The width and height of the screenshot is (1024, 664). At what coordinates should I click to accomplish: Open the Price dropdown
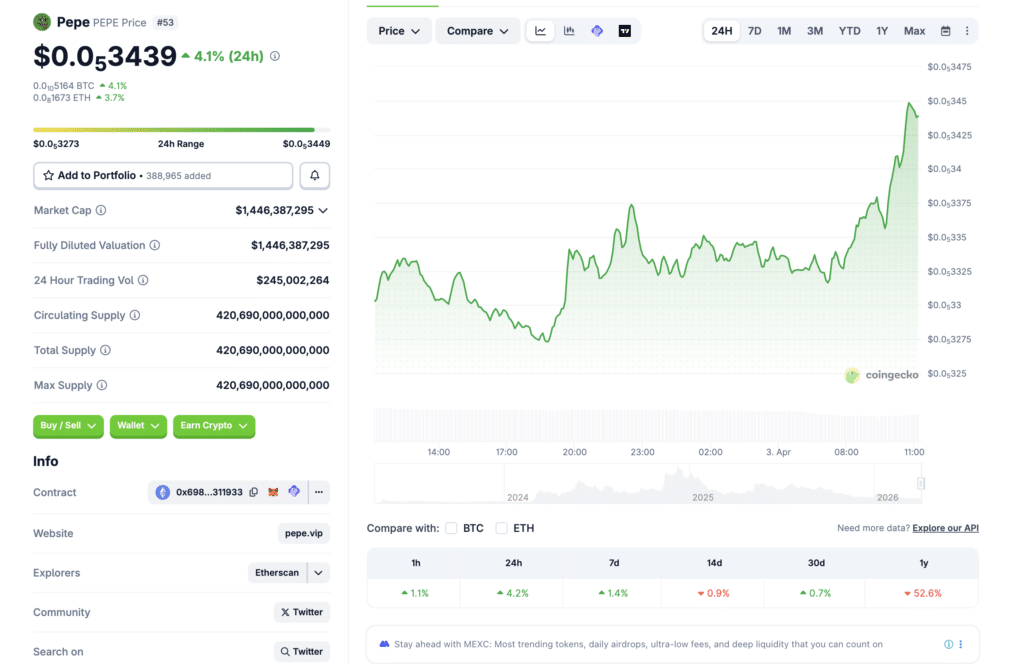(399, 31)
